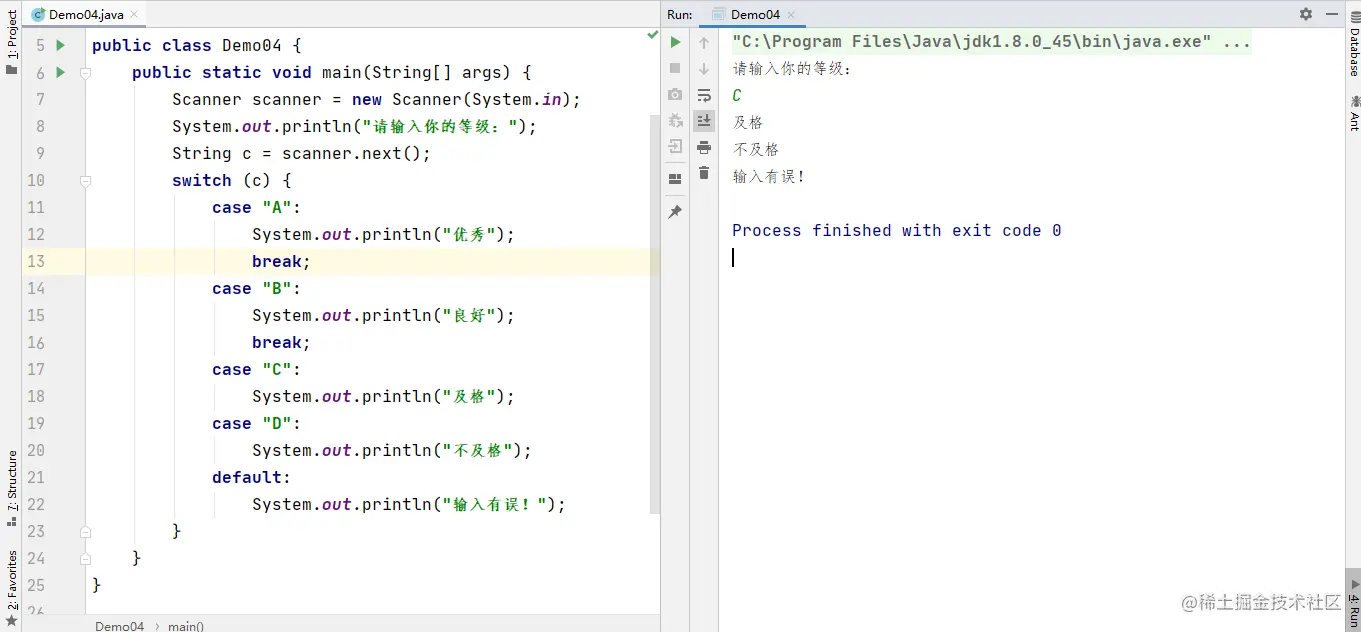Click 'String c = scanner.next();' code line
This screenshot has height=632, width=1361.
coord(301,153)
